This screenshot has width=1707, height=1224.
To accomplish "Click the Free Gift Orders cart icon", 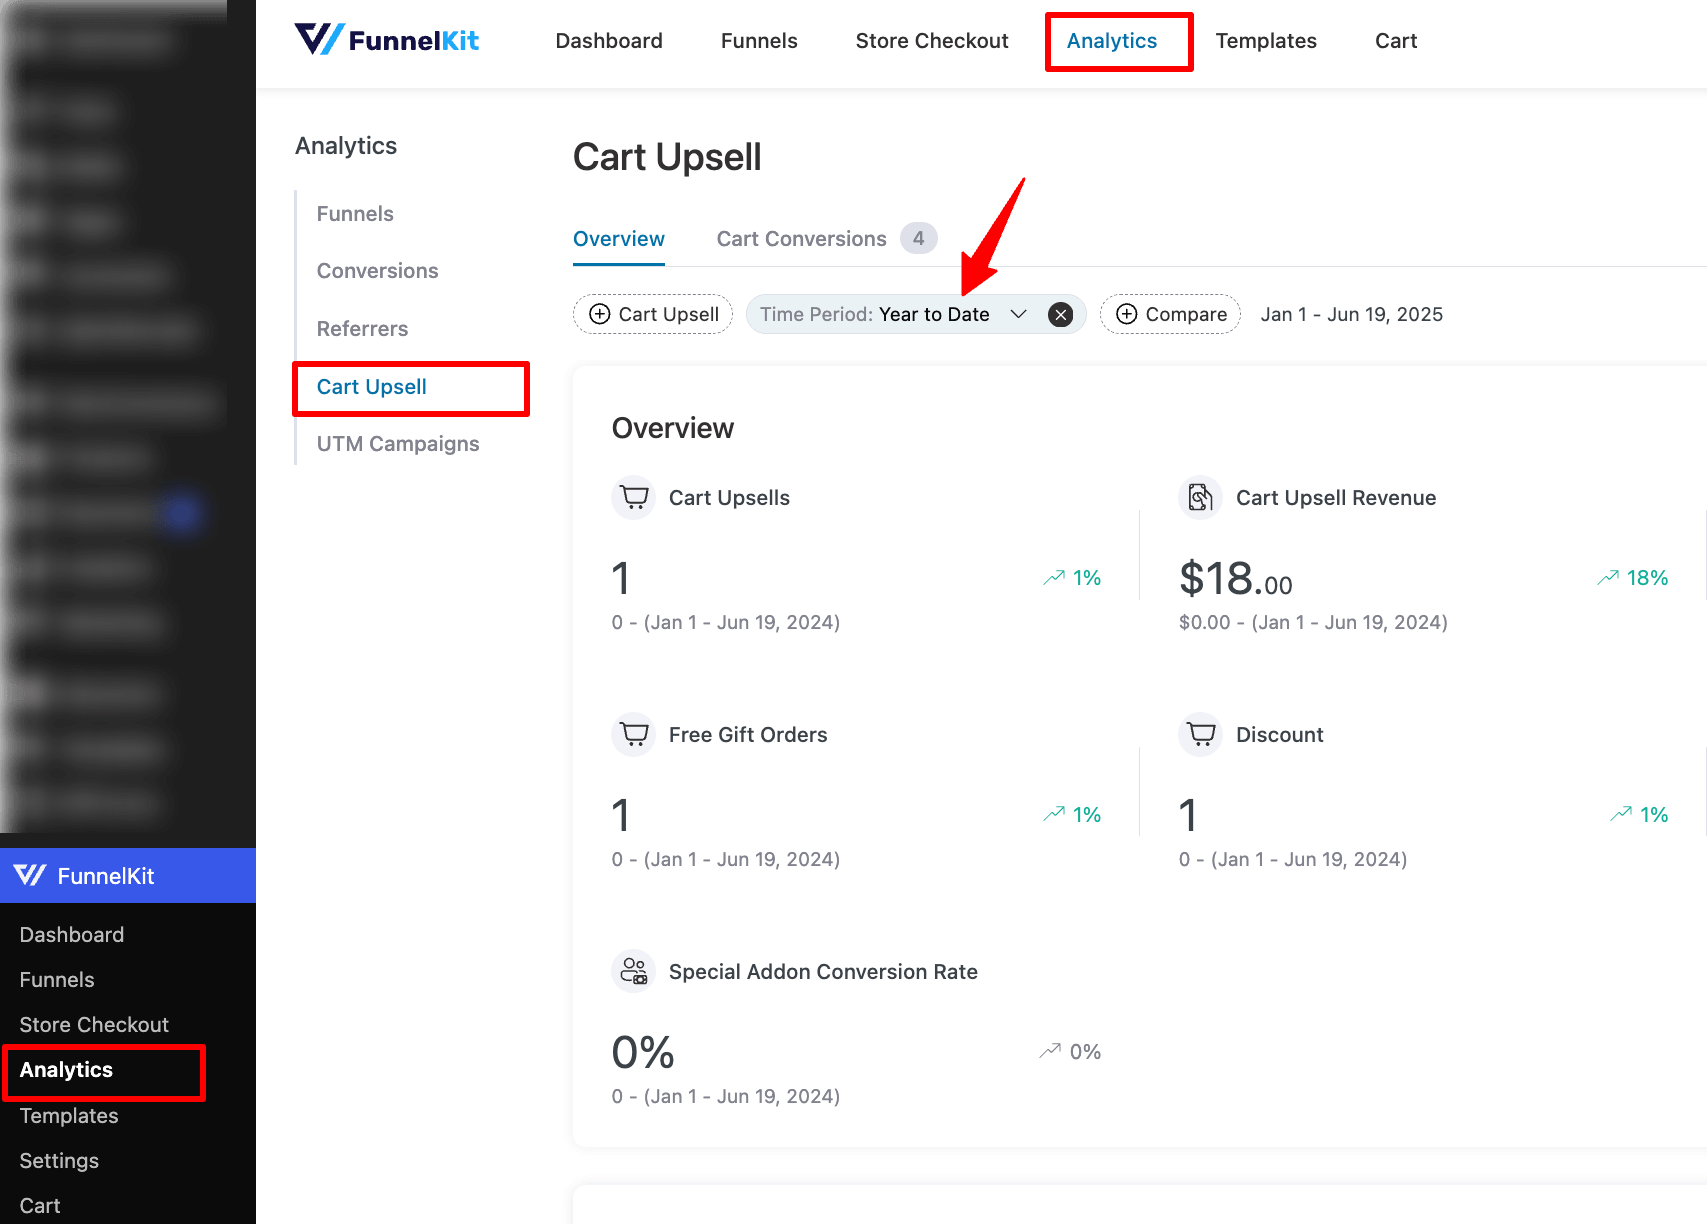I will click(634, 734).
